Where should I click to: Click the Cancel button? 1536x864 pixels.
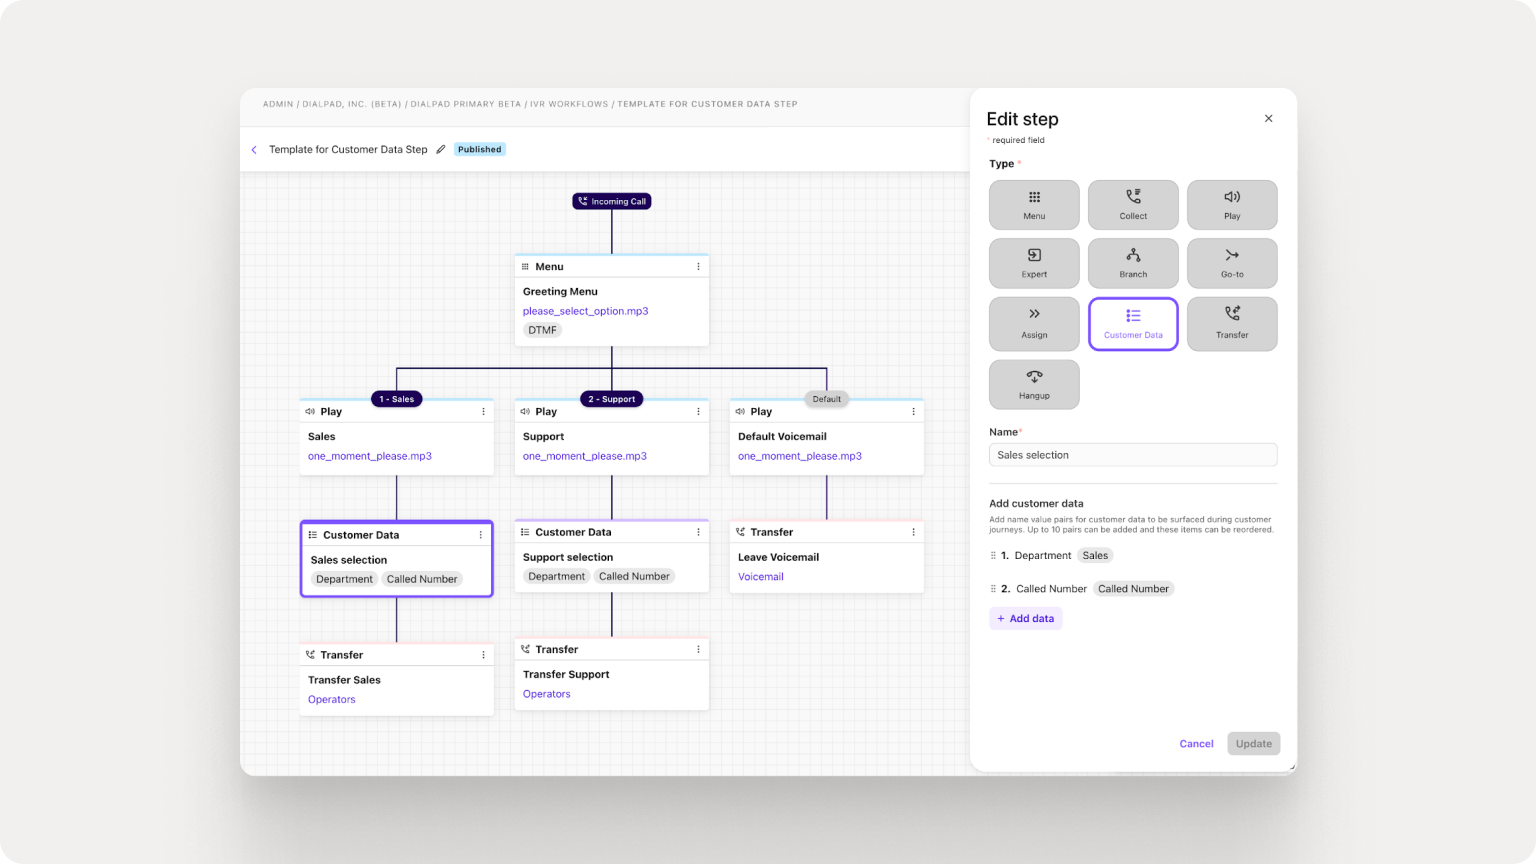[1196, 743]
